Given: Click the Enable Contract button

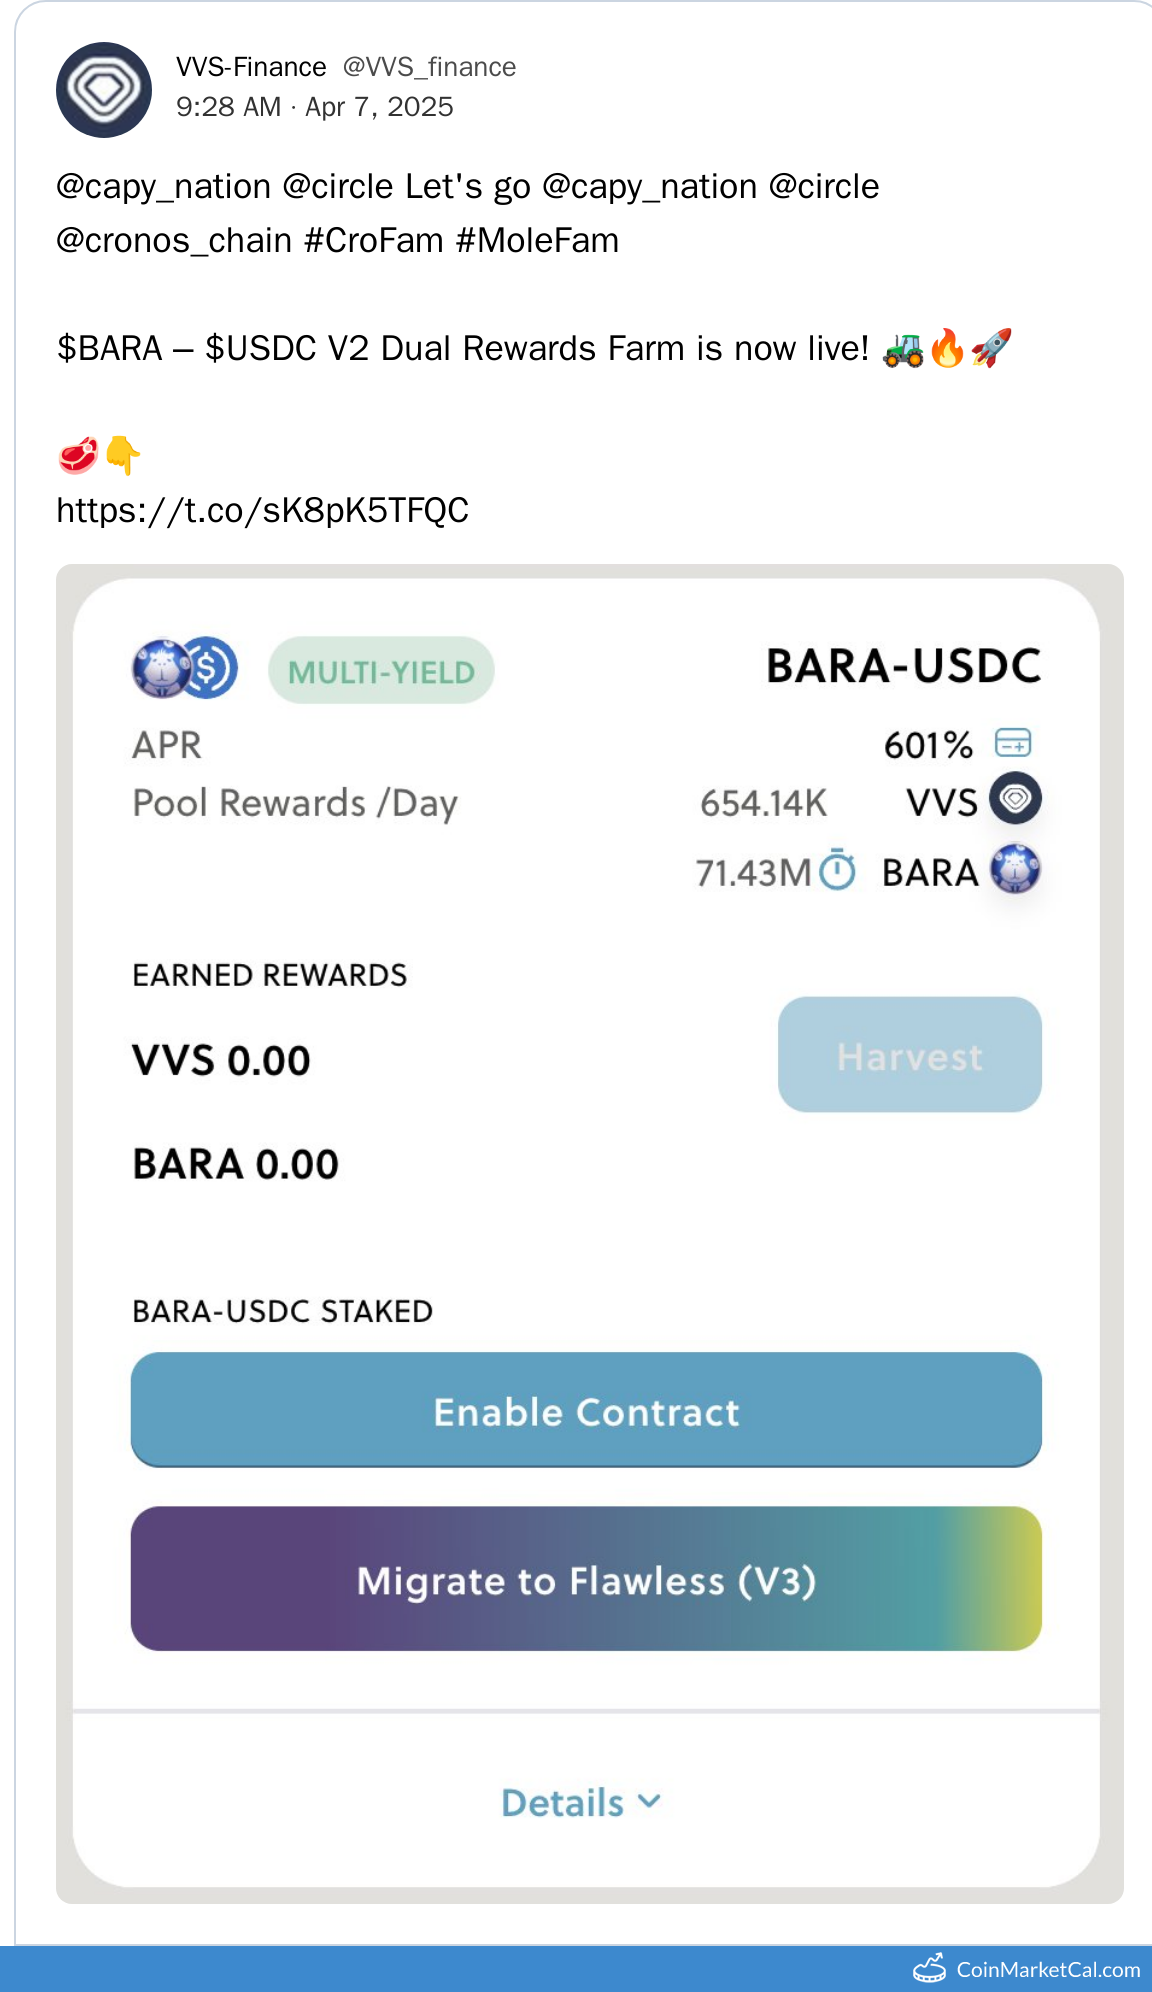Looking at the screenshot, I should 586,1410.
